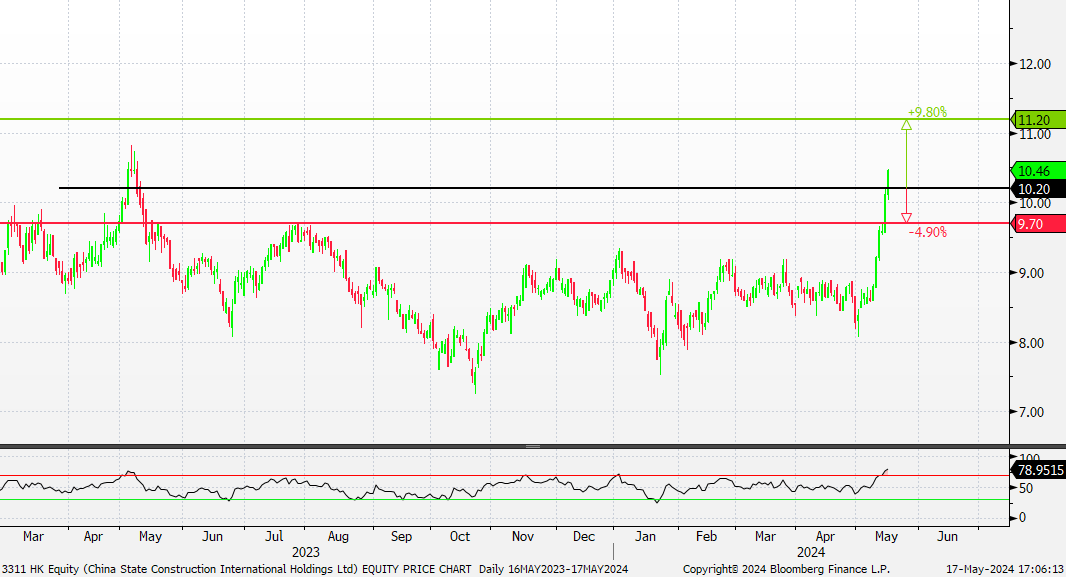Click the green 11.20 target price tag
The width and height of the screenshot is (1066, 577).
(1038, 120)
